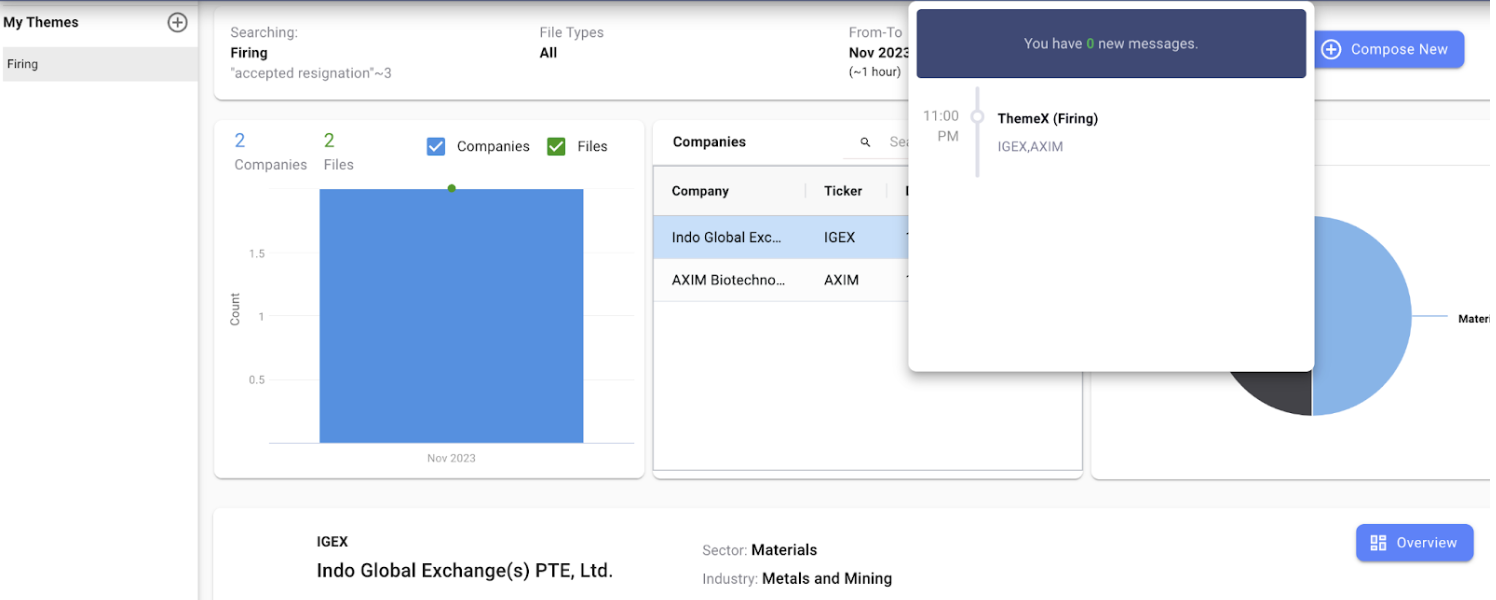Select the AXIM Biotechno... company row

[x=727, y=280]
